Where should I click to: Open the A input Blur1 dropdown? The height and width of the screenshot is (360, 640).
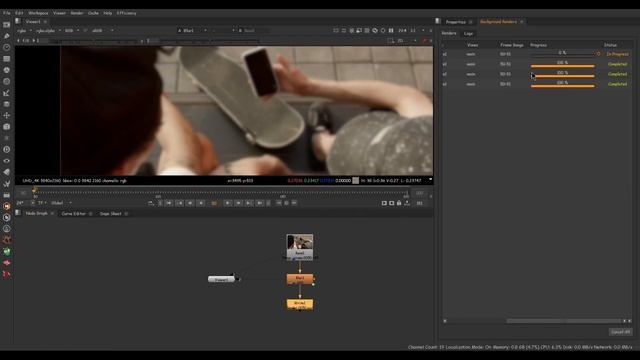tap(192, 31)
